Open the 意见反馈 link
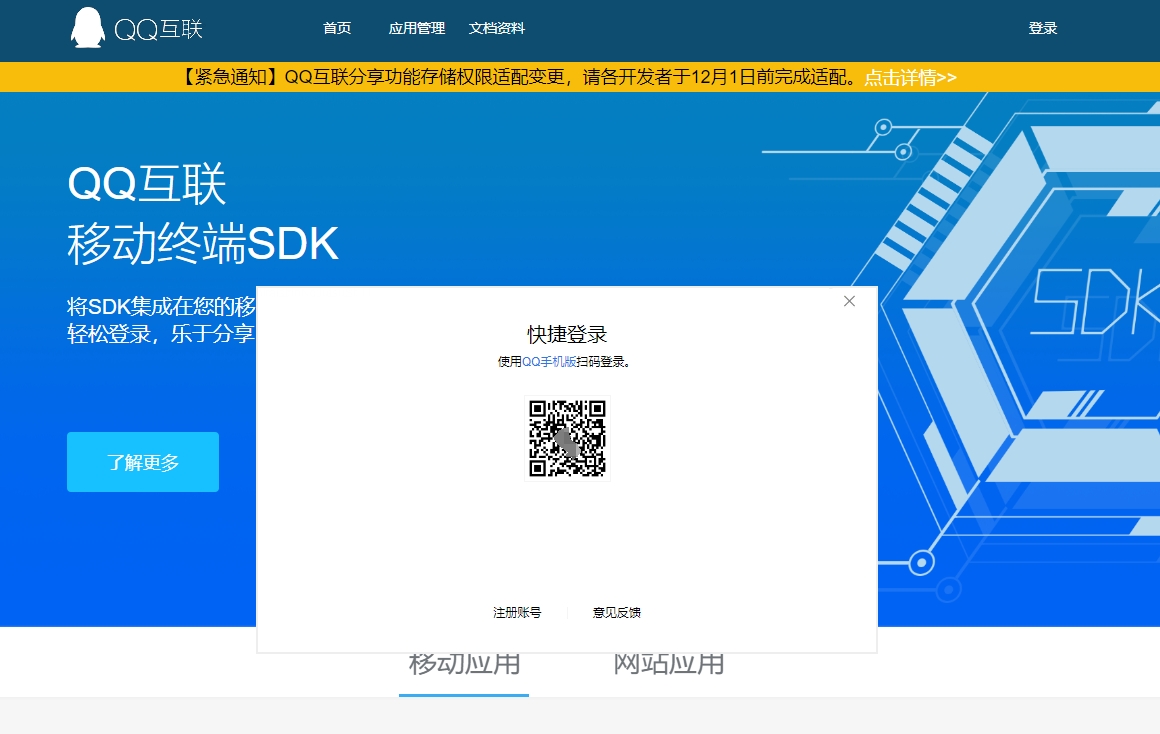This screenshot has height=734, width=1160. pos(616,613)
